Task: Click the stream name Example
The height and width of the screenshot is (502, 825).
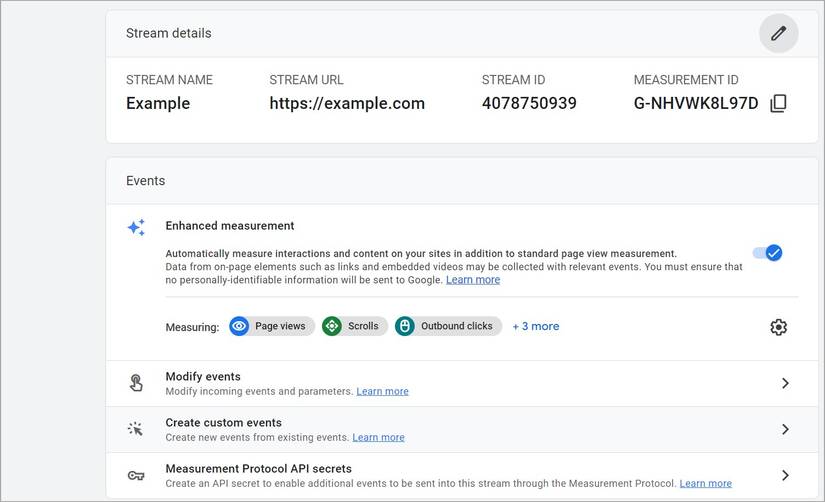Action: 158,103
